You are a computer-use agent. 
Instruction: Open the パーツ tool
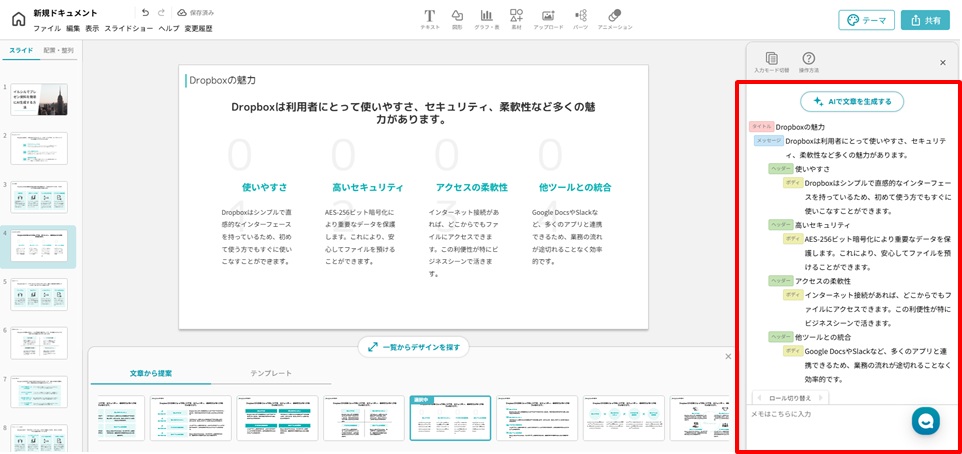pyautogui.click(x=580, y=20)
